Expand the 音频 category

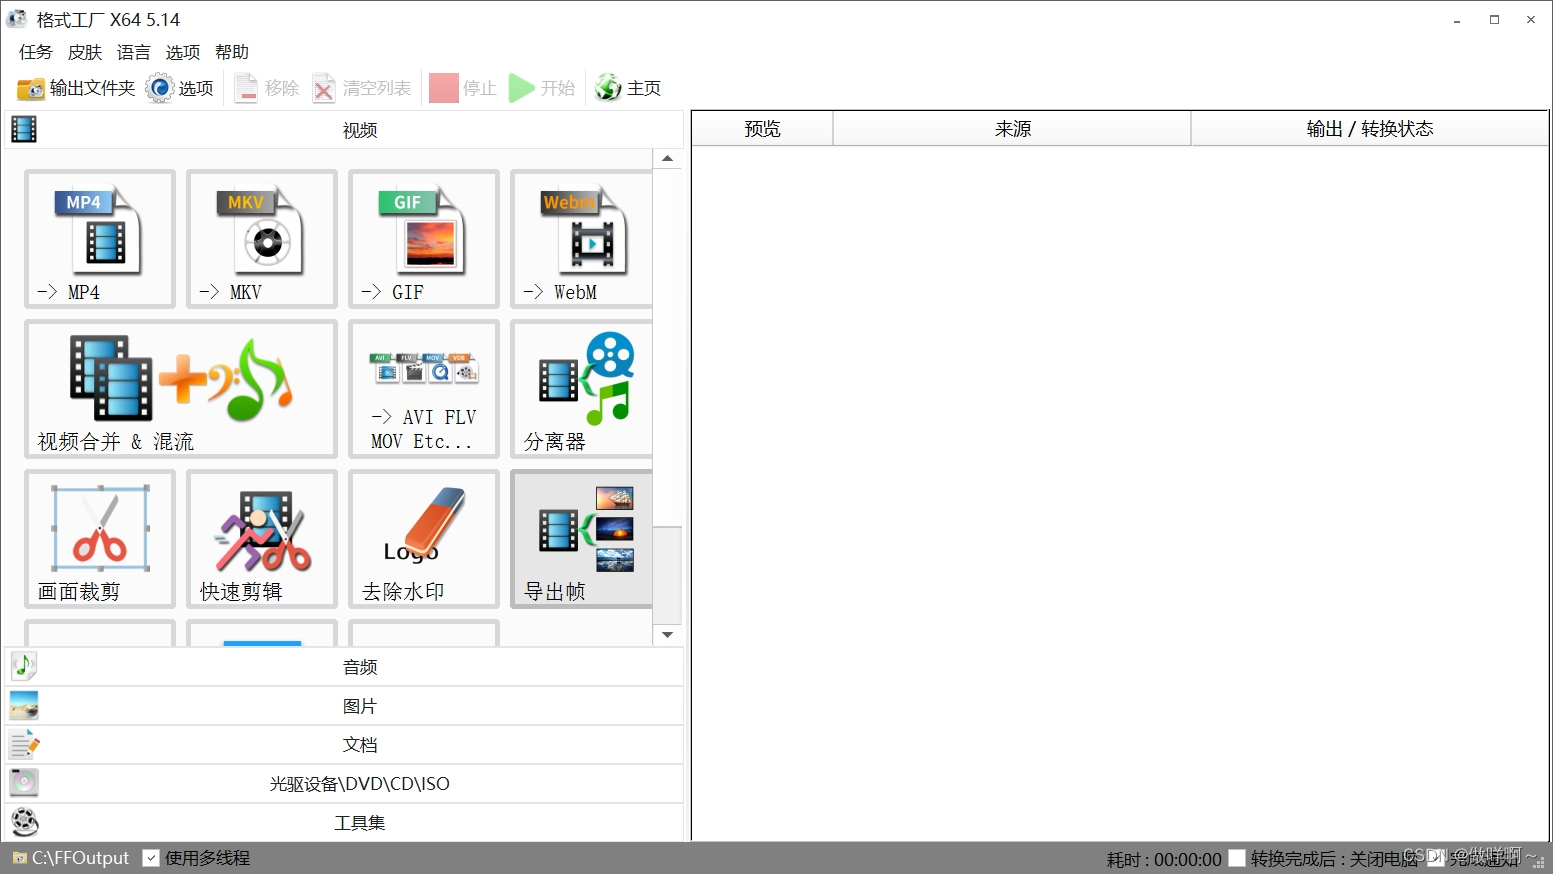click(x=344, y=667)
